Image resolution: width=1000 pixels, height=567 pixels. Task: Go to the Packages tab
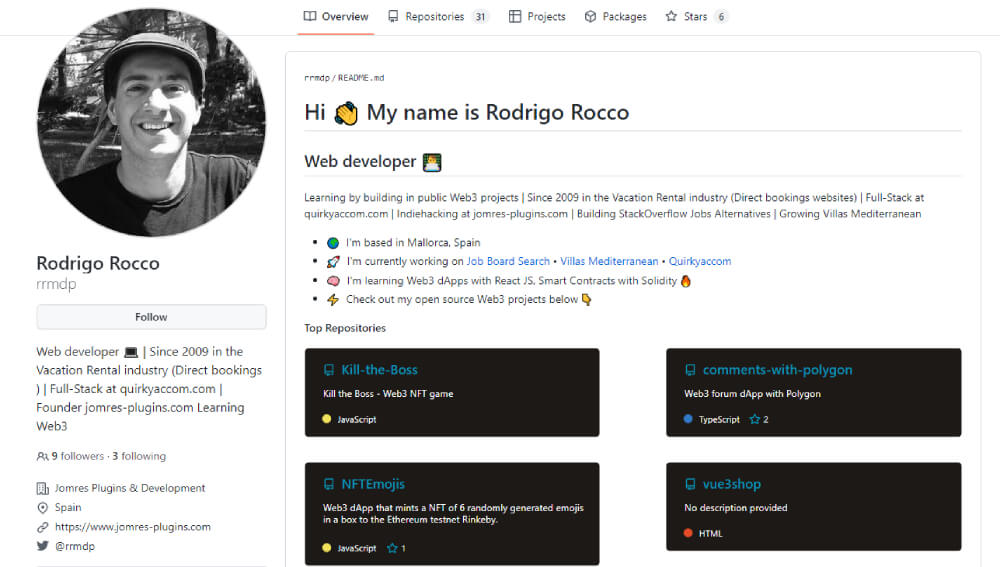[615, 17]
